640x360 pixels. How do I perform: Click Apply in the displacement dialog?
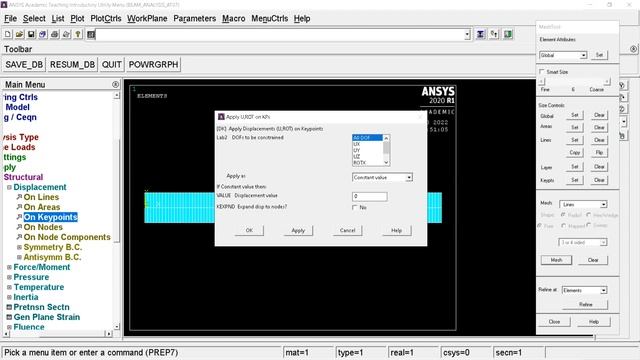(x=298, y=230)
